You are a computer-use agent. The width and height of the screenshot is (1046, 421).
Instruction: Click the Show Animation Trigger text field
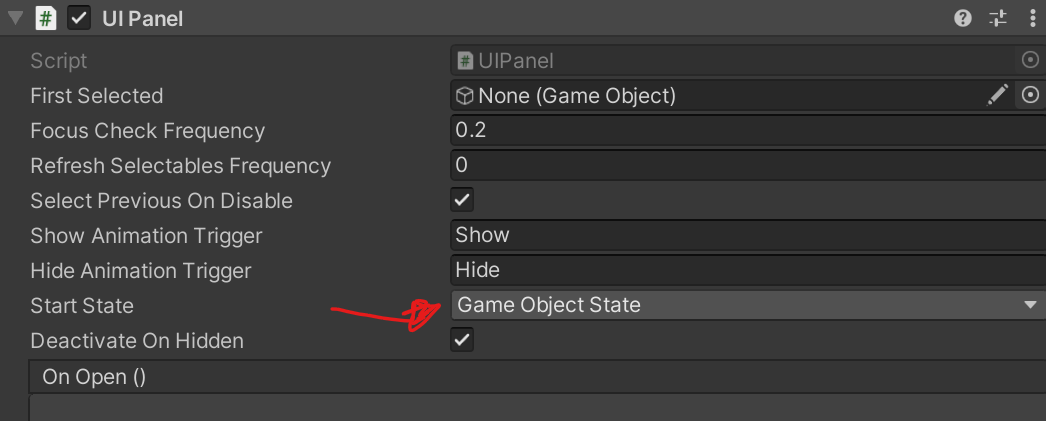tap(748, 235)
